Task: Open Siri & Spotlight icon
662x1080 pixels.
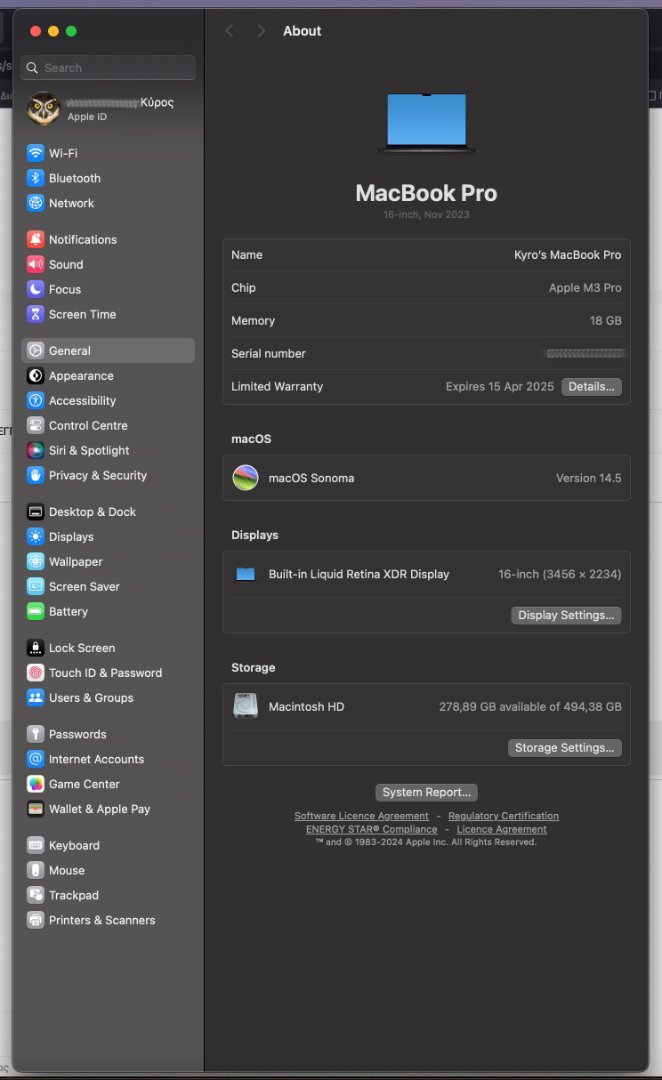Action: tap(35, 450)
